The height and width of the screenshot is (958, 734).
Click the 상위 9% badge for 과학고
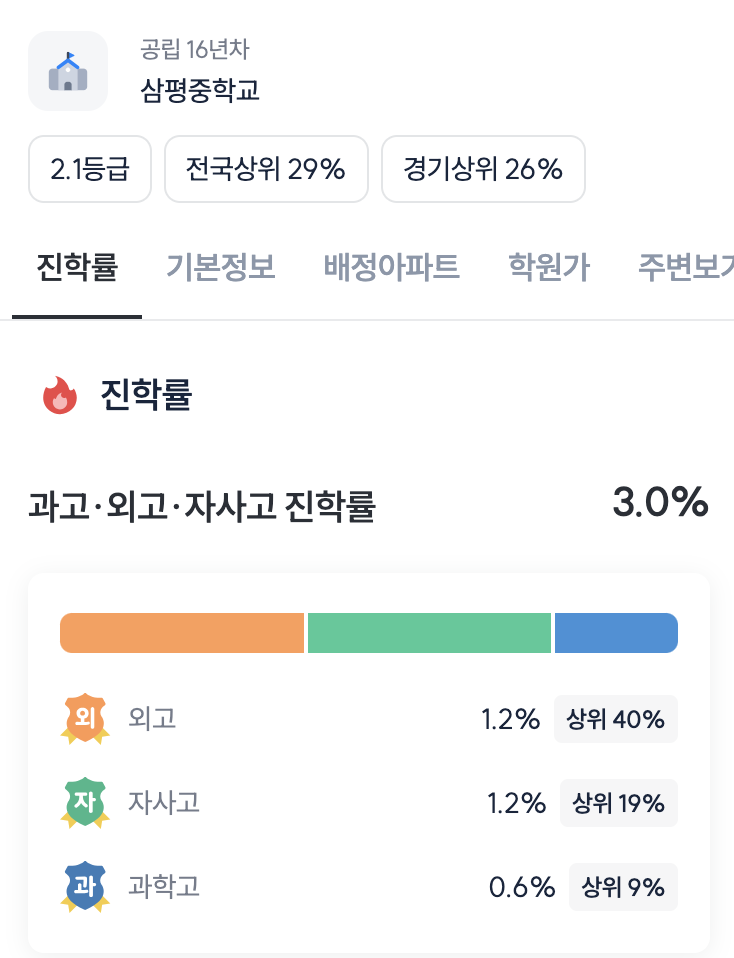pyautogui.click(x=623, y=887)
